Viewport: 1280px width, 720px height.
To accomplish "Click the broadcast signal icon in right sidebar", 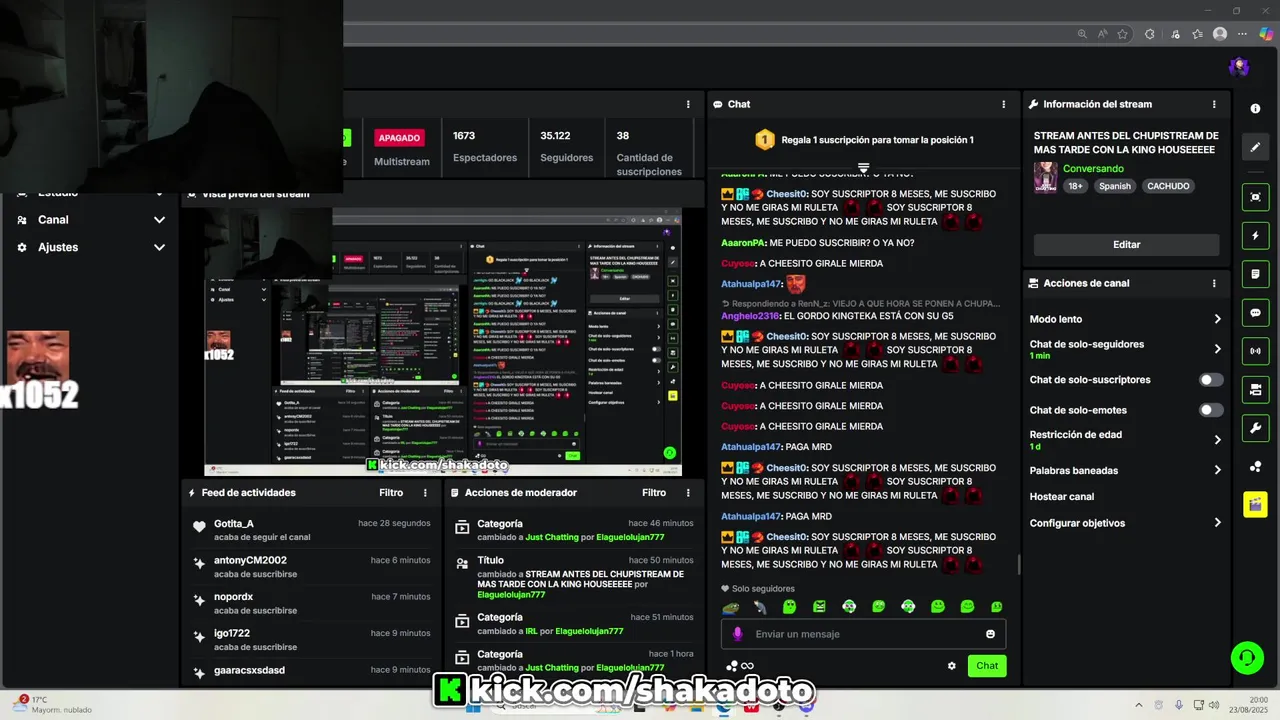I will (x=1256, y=351).
